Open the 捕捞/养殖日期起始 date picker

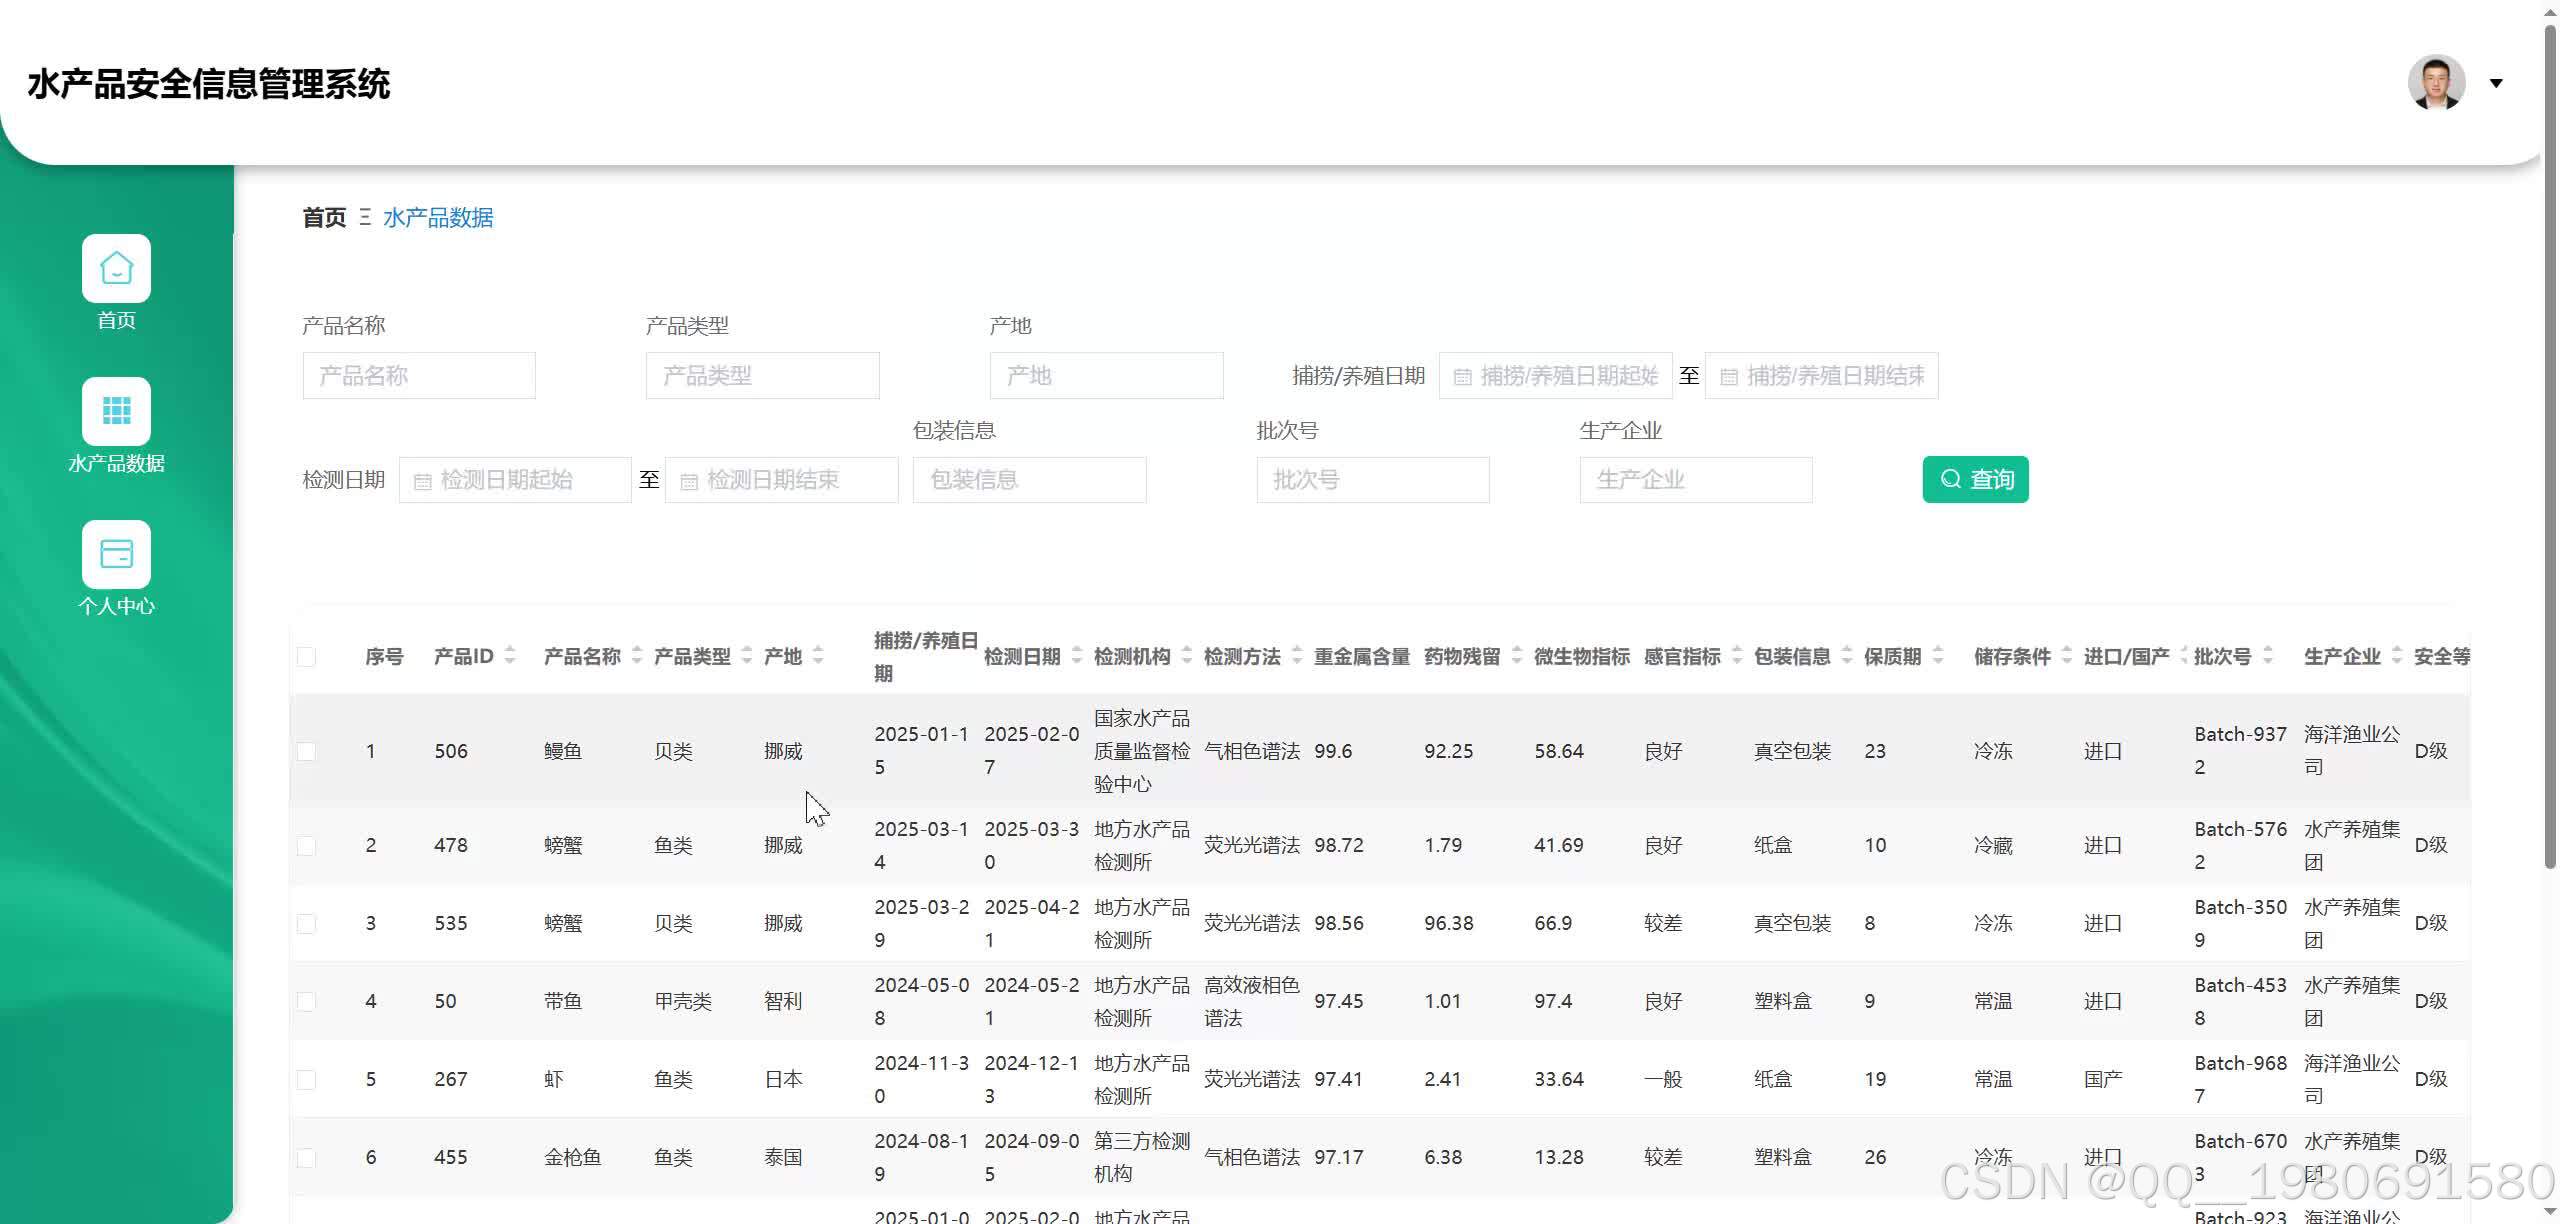(1556, 376)
